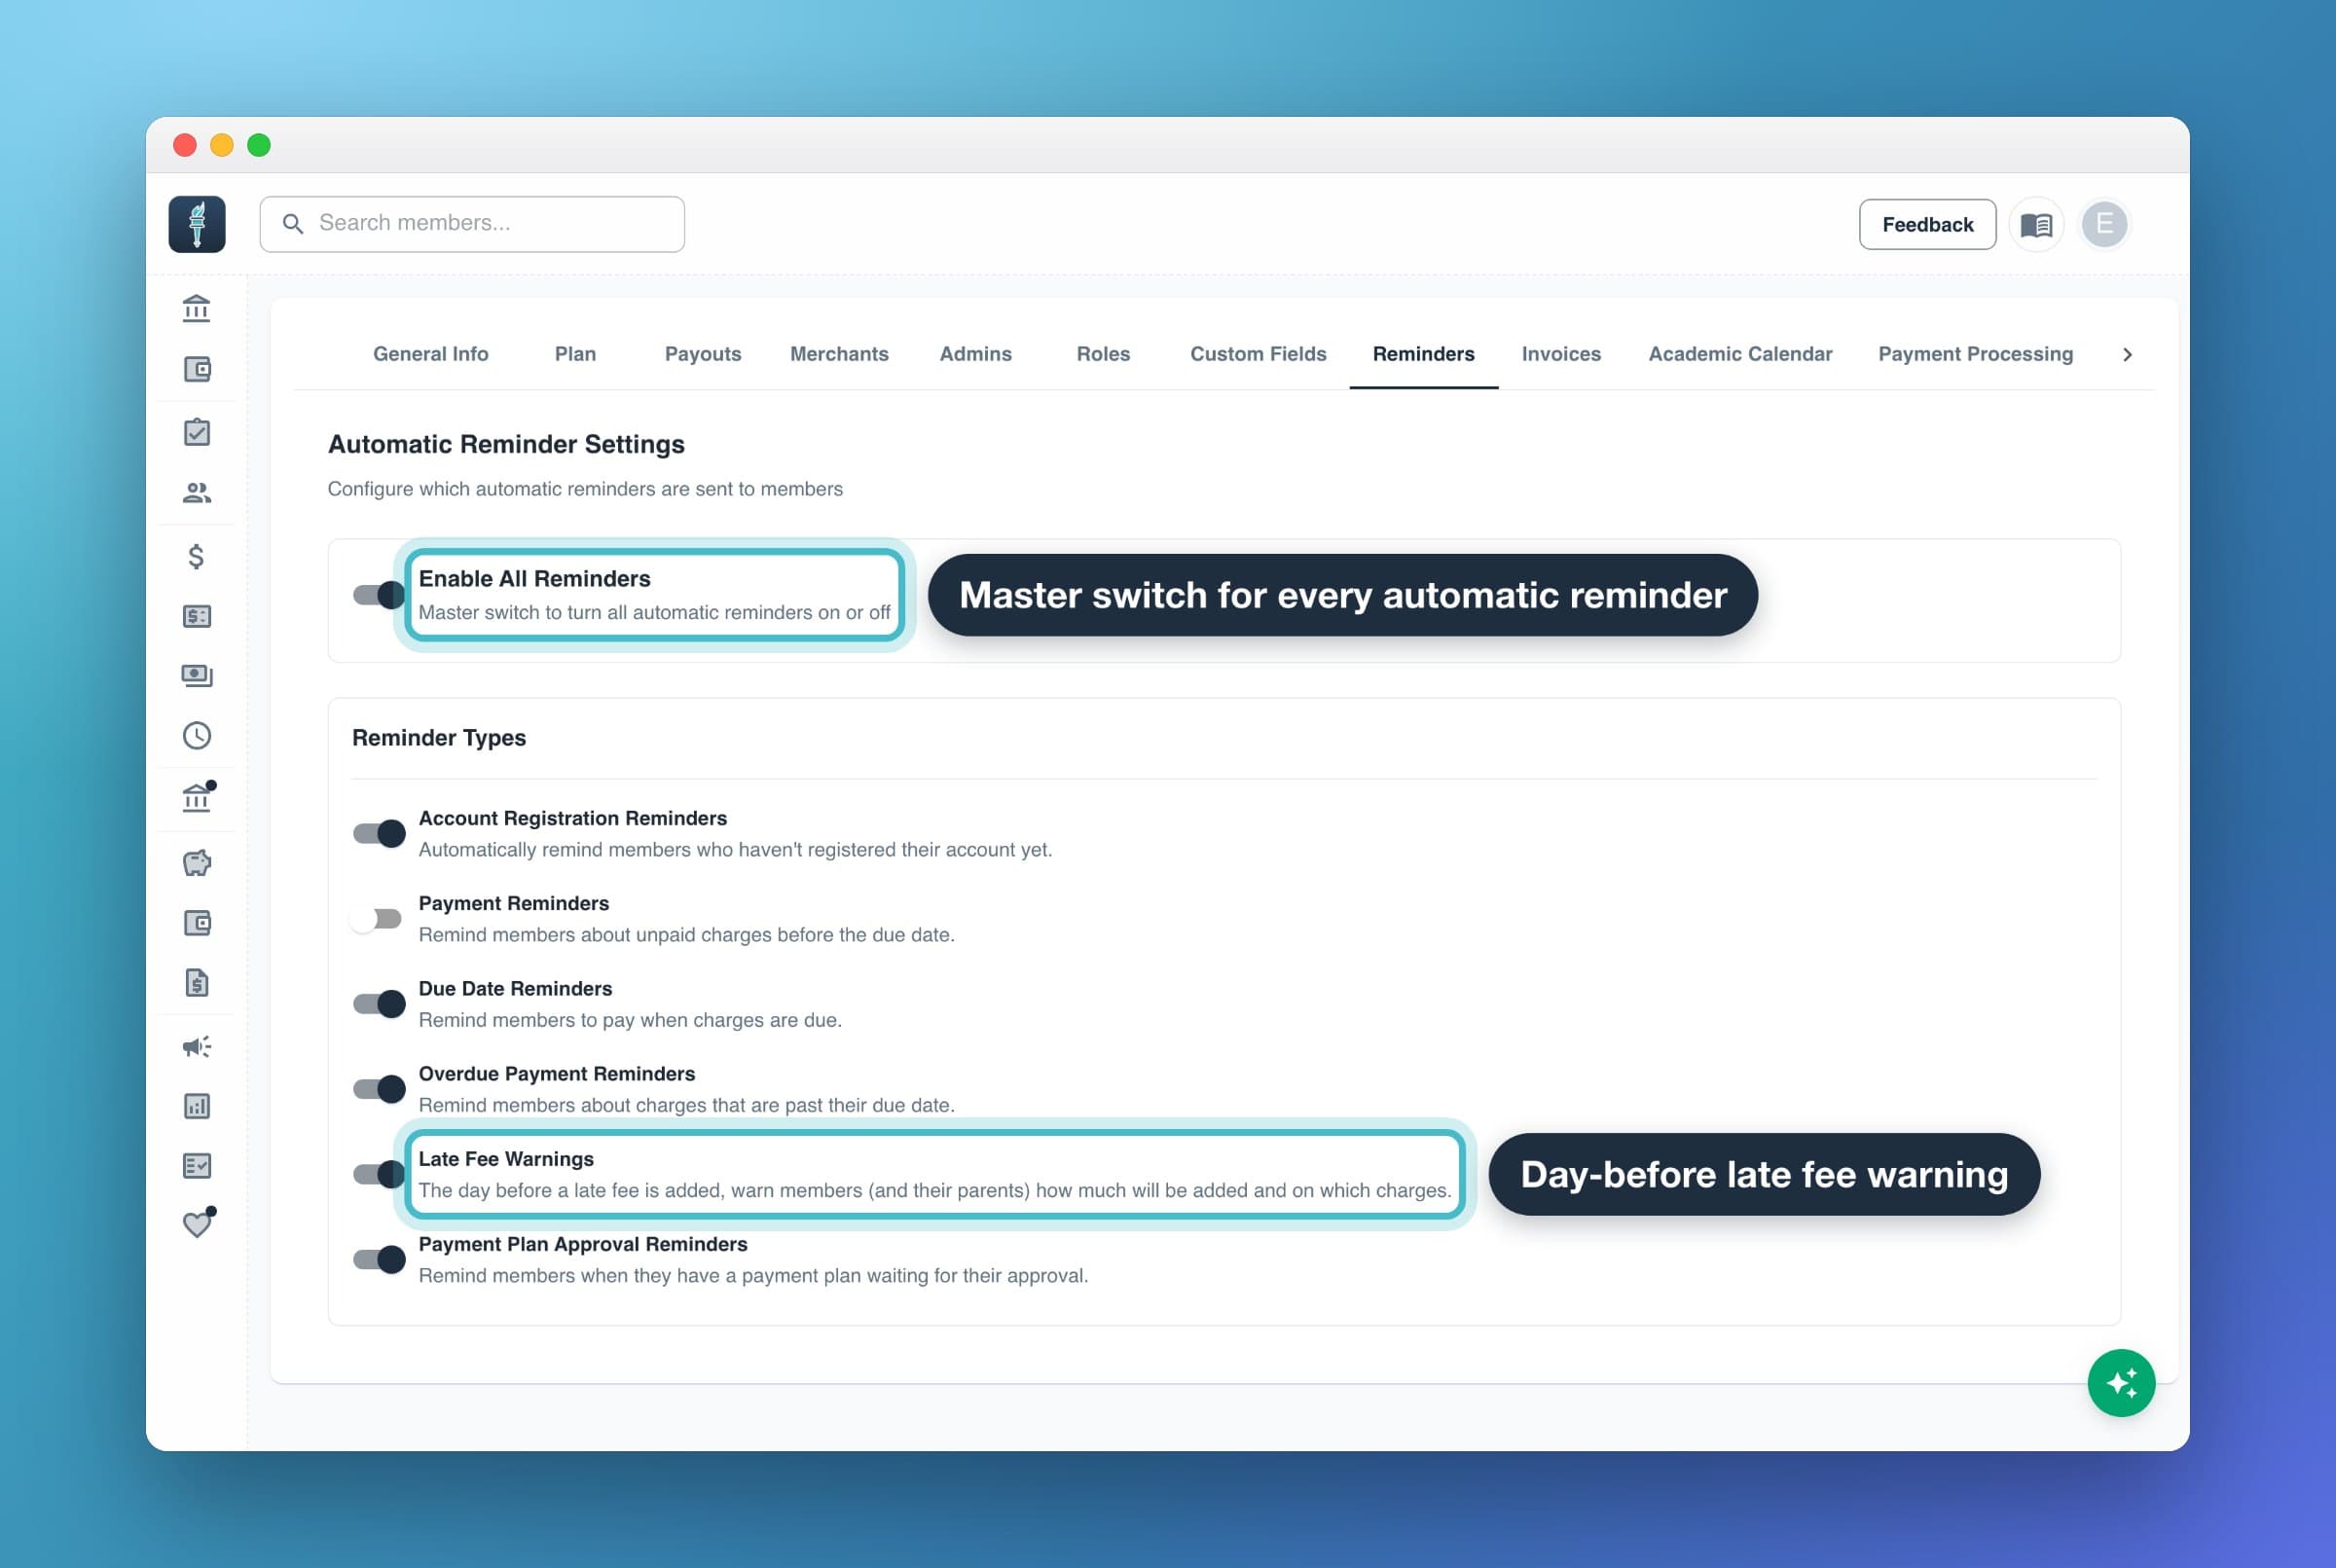Viewport: 2336px width, 1568px height.
Task: Open the bank icon with notification dot
Action: pos(197,798)
